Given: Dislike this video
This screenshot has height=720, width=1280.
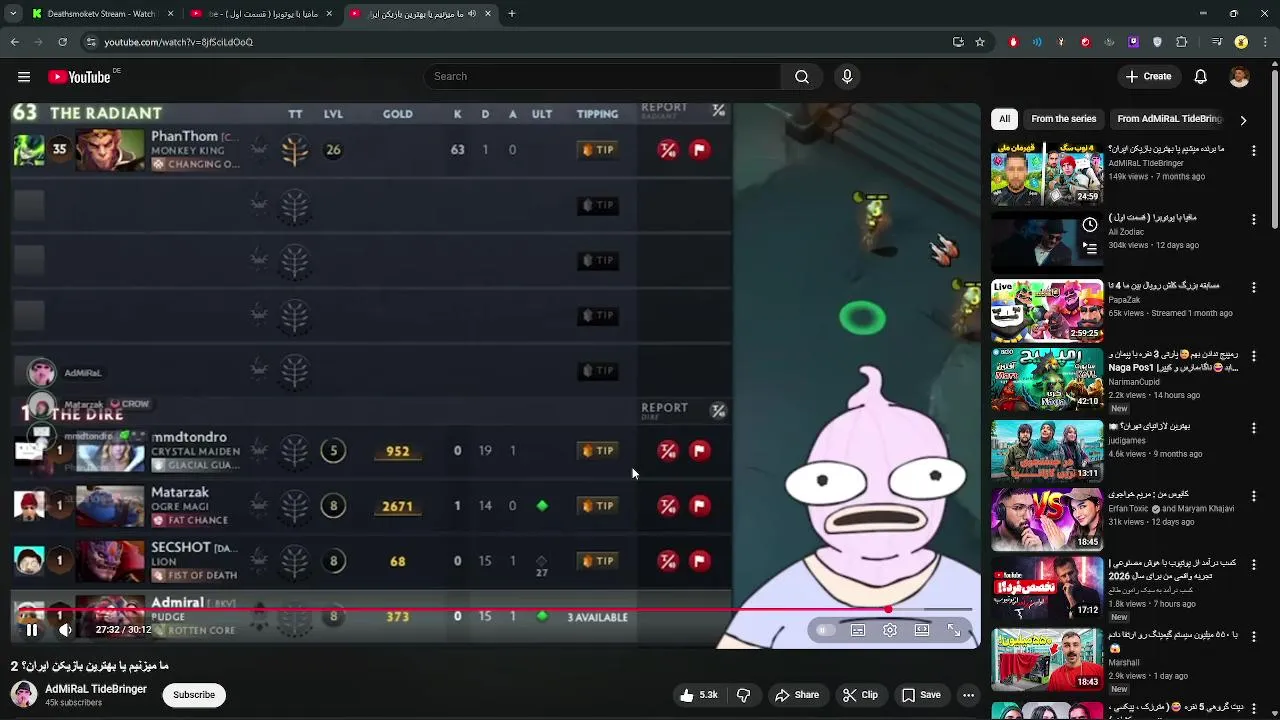Looking at the screenshot, I should pyautogui.click(x=743, y=695).
